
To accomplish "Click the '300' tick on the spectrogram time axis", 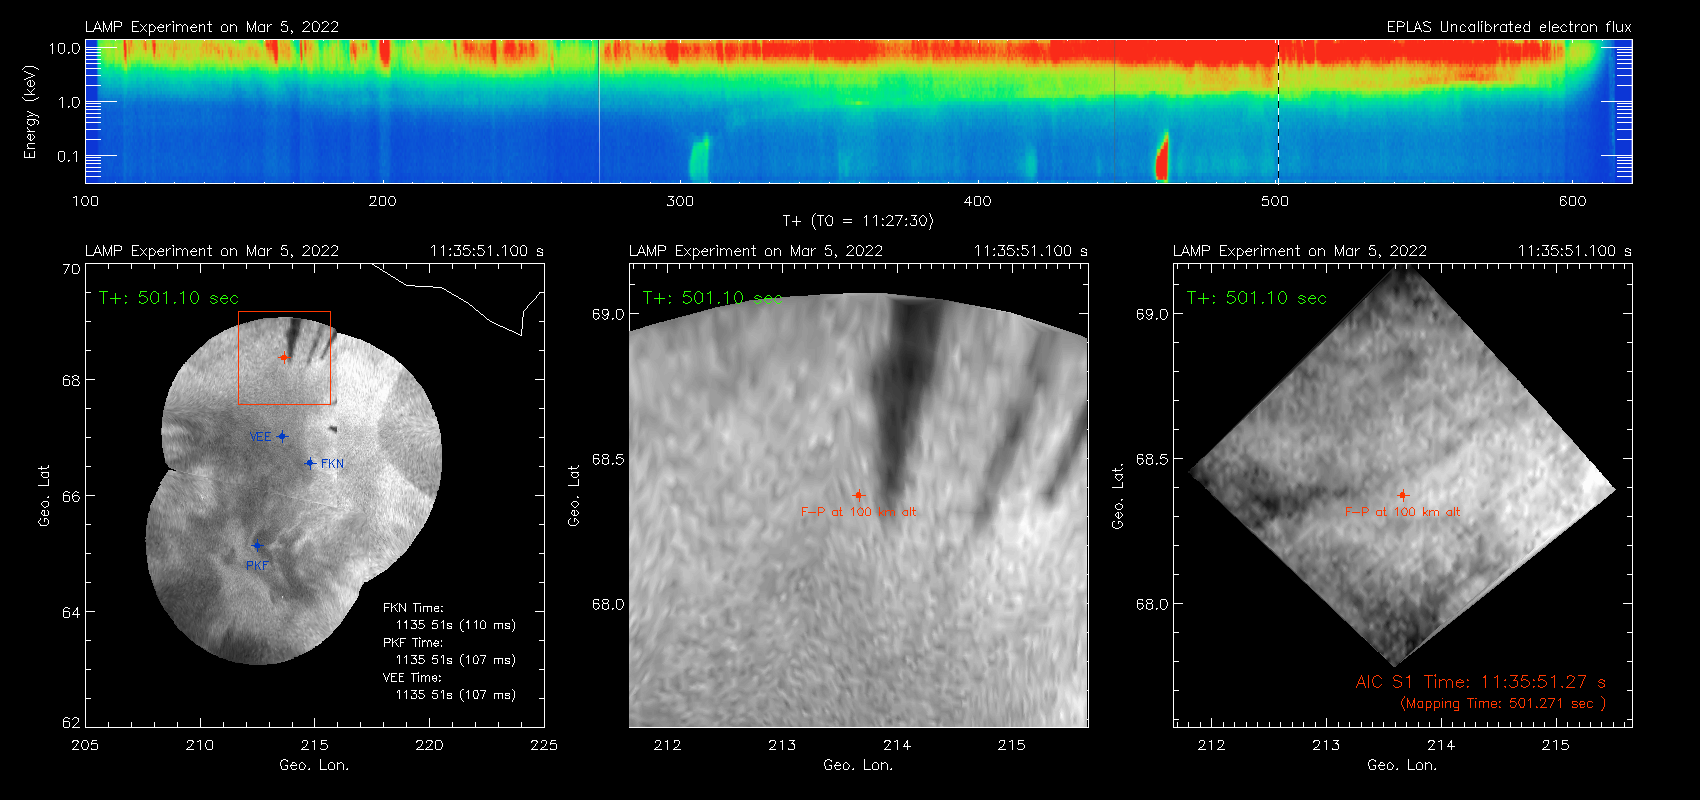I will coord(680,201).
